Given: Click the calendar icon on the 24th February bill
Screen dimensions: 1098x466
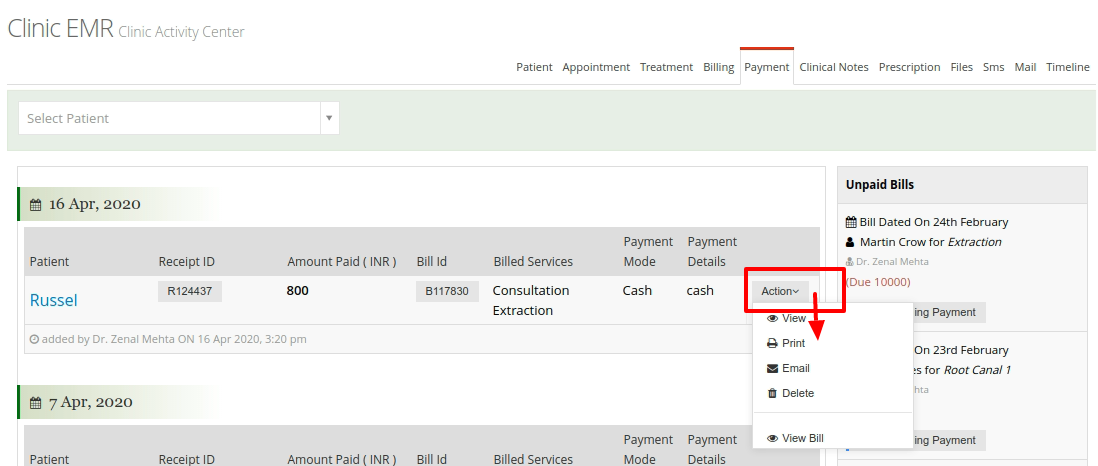Looking at the screenshot, I should tap(851, 222).
